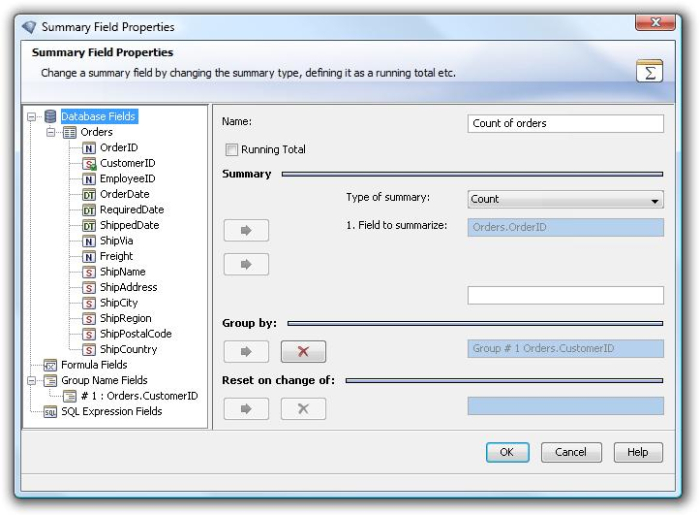
Task: Click the numeric icon beside Freight
Action: tap(89, 257)
